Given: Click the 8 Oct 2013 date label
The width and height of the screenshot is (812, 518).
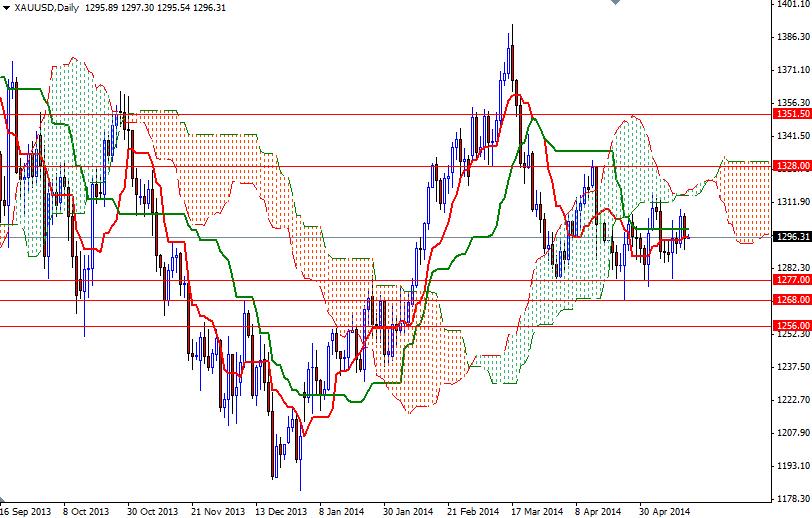Looking at the screenshot, I should point(86,511).
